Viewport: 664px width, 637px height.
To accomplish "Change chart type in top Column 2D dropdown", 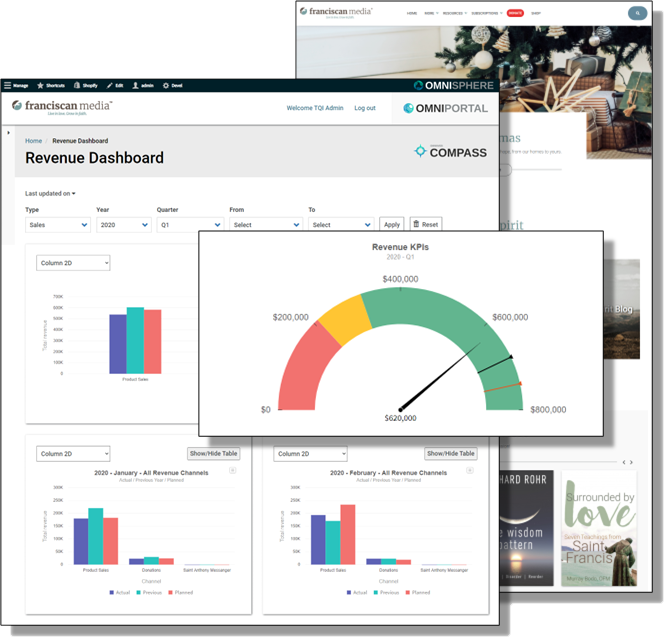I will pyautogui.click(x=73, y=263).
